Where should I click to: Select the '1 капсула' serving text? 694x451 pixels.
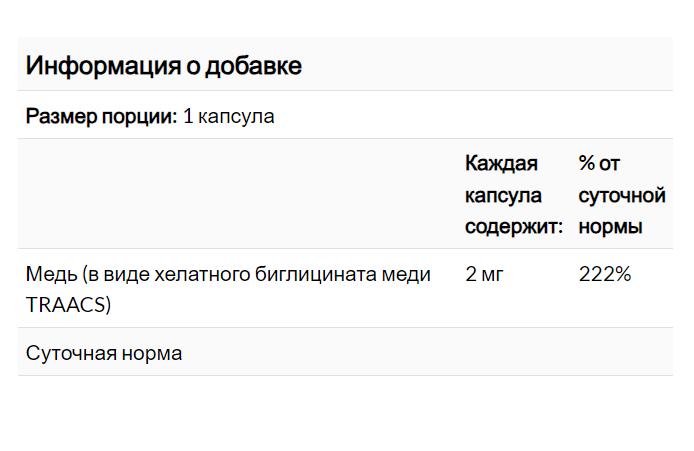[x=228, y=117]
